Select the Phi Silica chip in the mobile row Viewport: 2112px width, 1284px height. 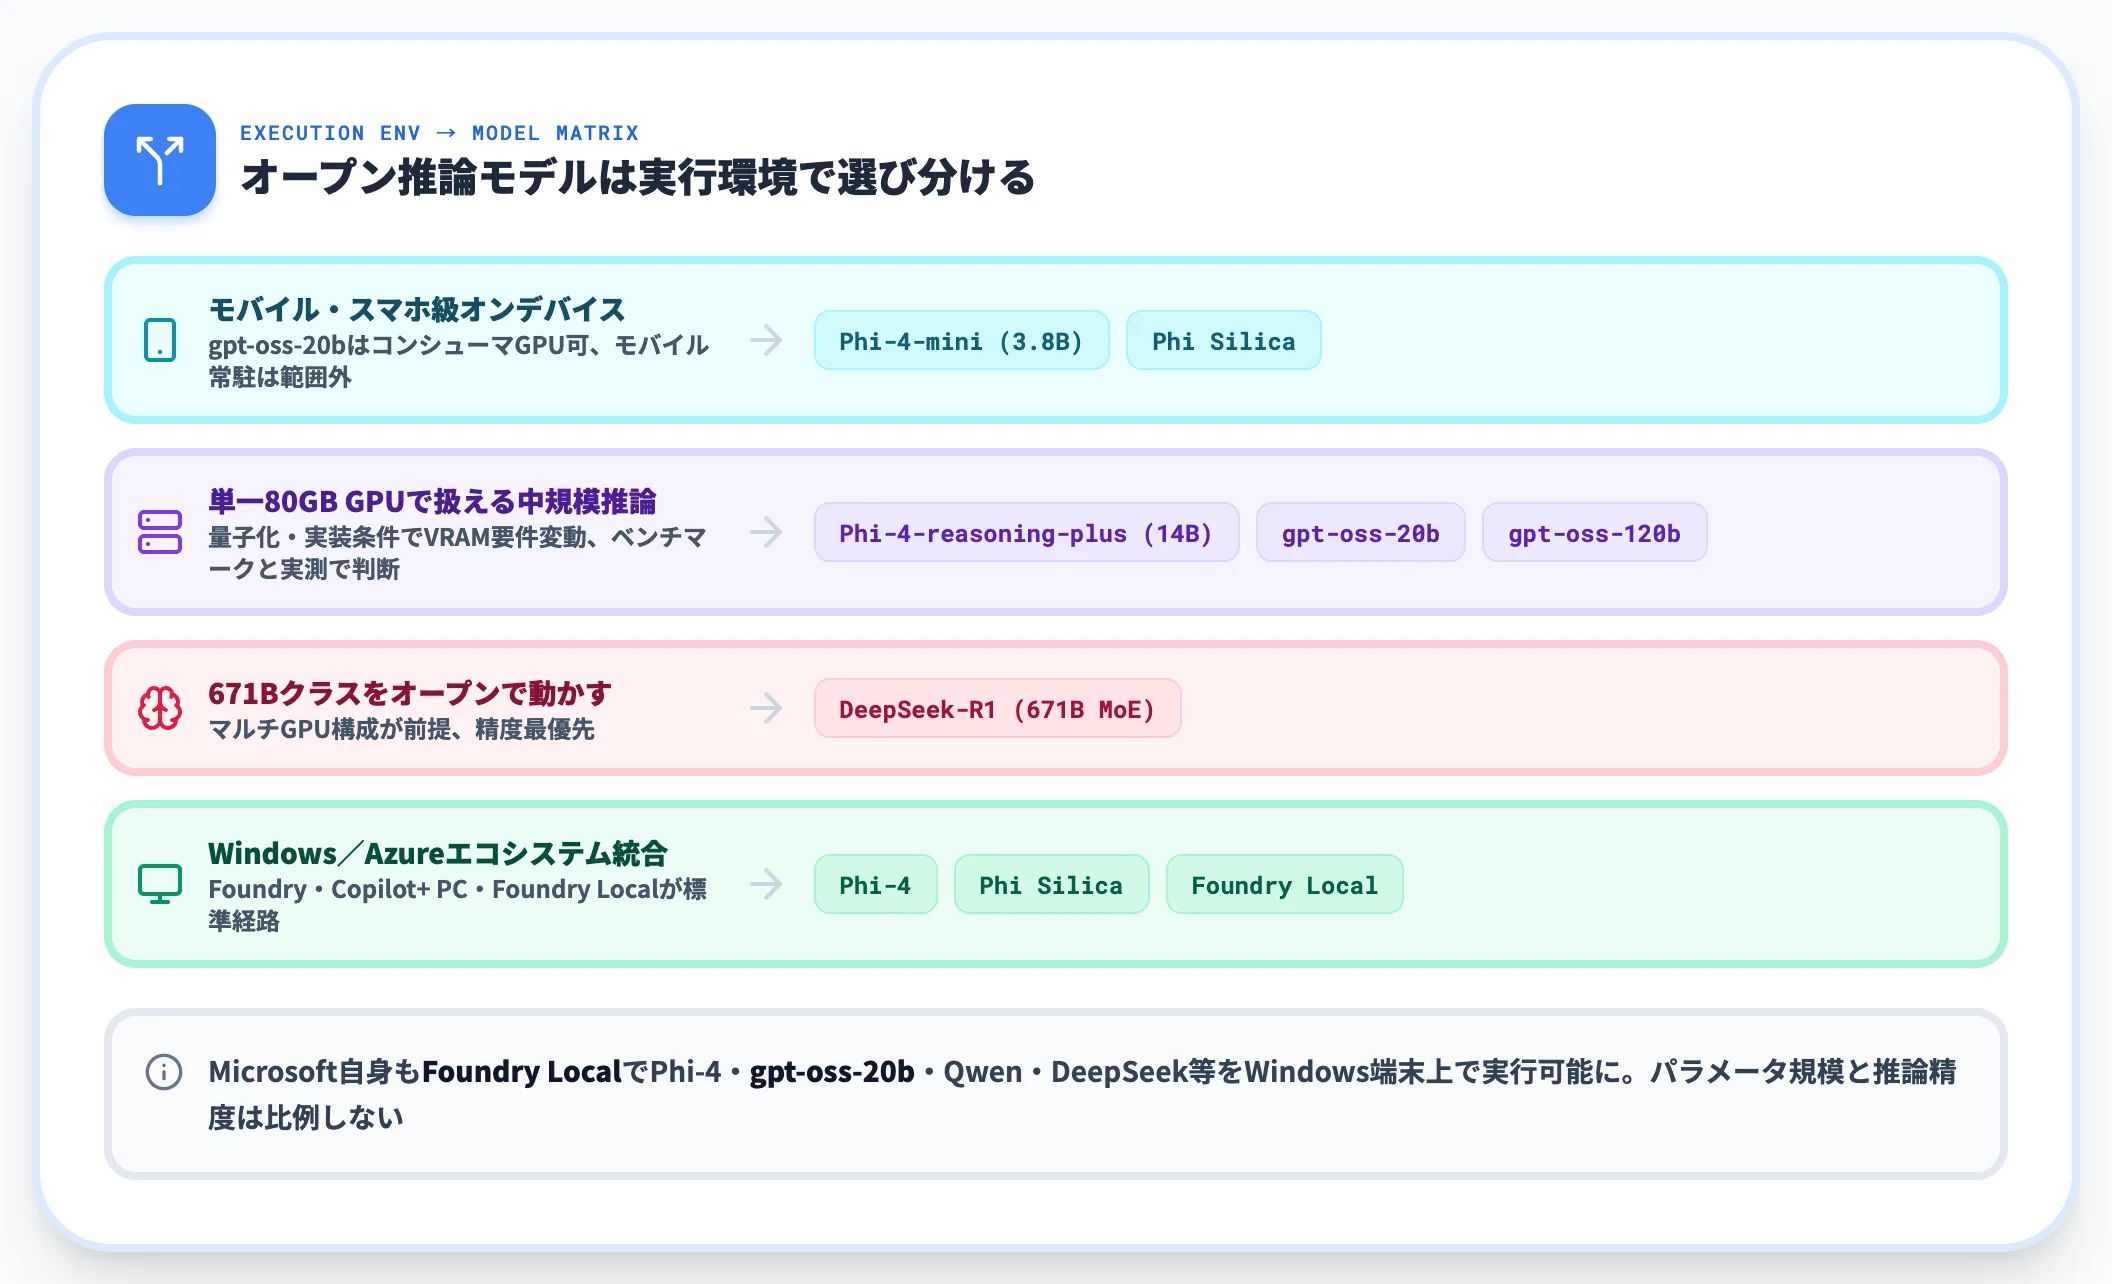[x=1223, y=340]
